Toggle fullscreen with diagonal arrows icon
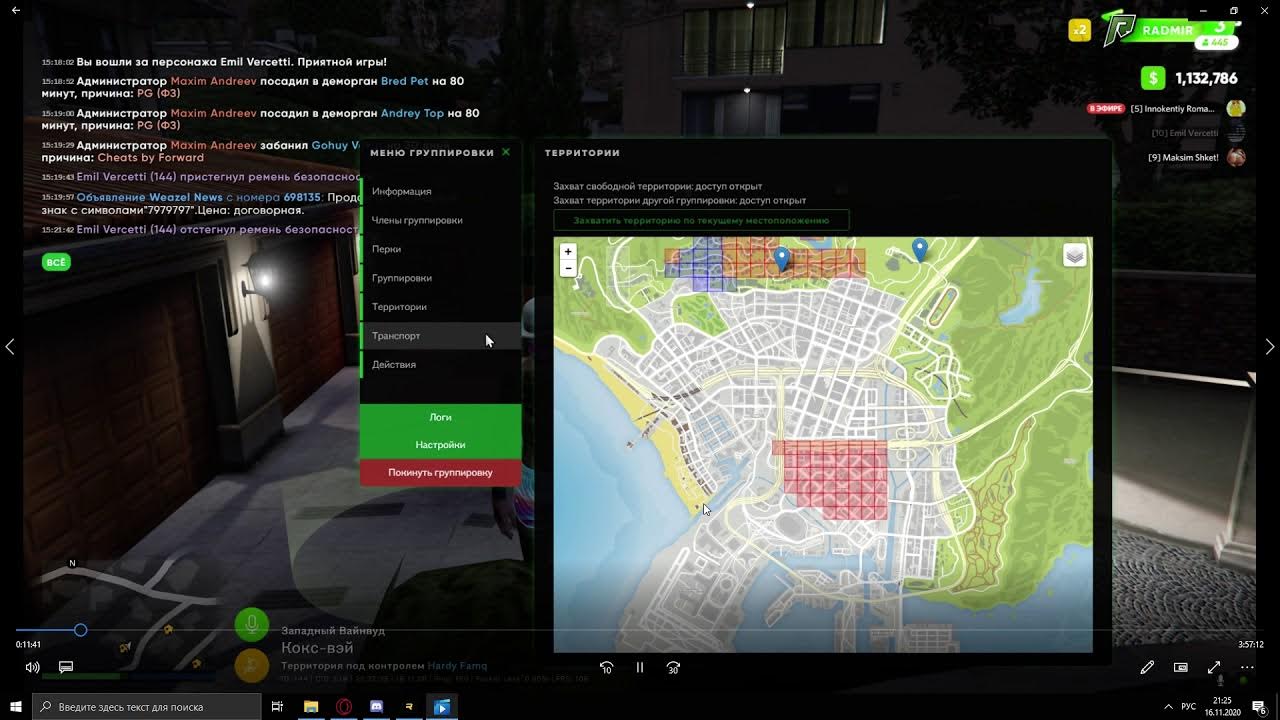1280x720 pixels. click(x=1214, y=667)
